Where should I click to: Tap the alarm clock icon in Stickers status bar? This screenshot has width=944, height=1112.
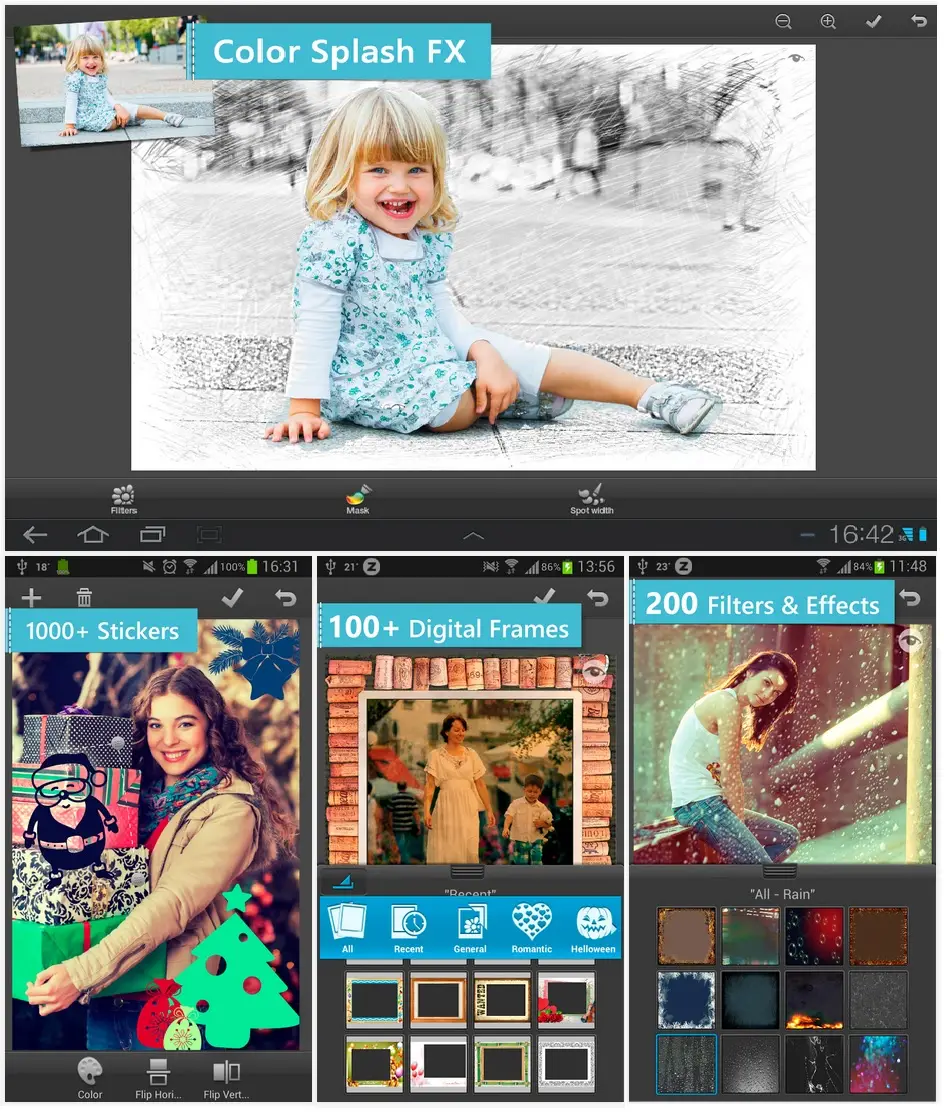click(x=170, y=567)
